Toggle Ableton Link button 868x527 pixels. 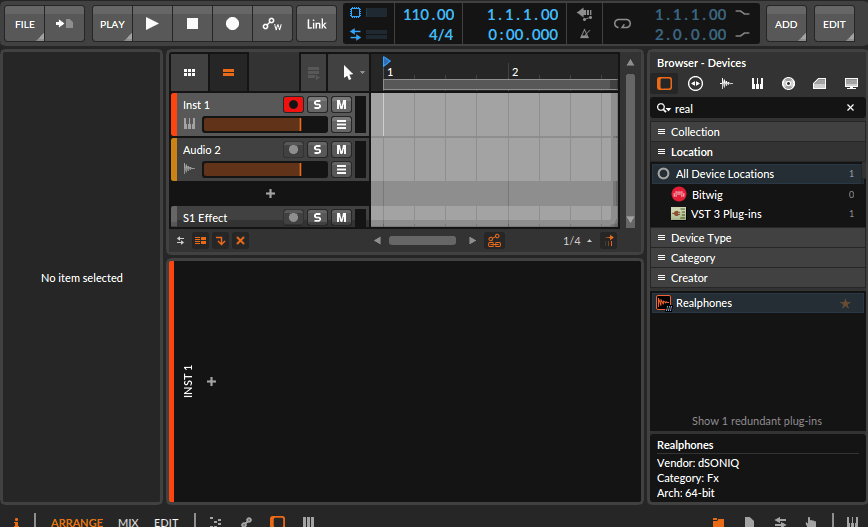(317, 24)
